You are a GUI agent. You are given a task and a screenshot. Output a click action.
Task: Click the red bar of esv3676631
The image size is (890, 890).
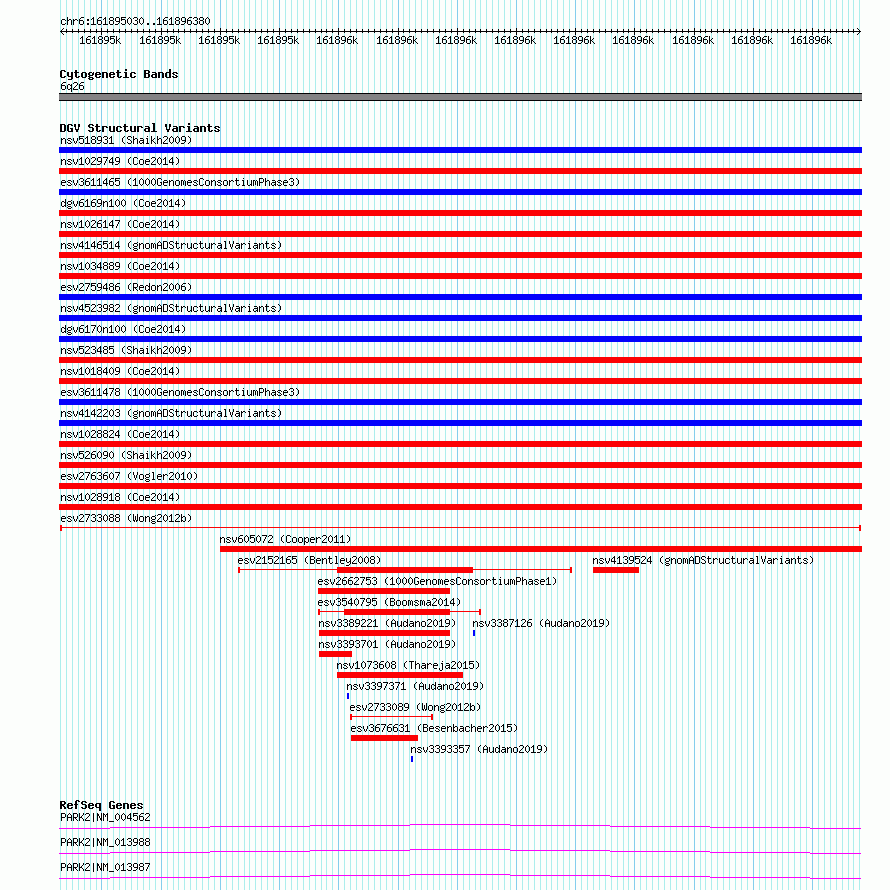(384, 738)
